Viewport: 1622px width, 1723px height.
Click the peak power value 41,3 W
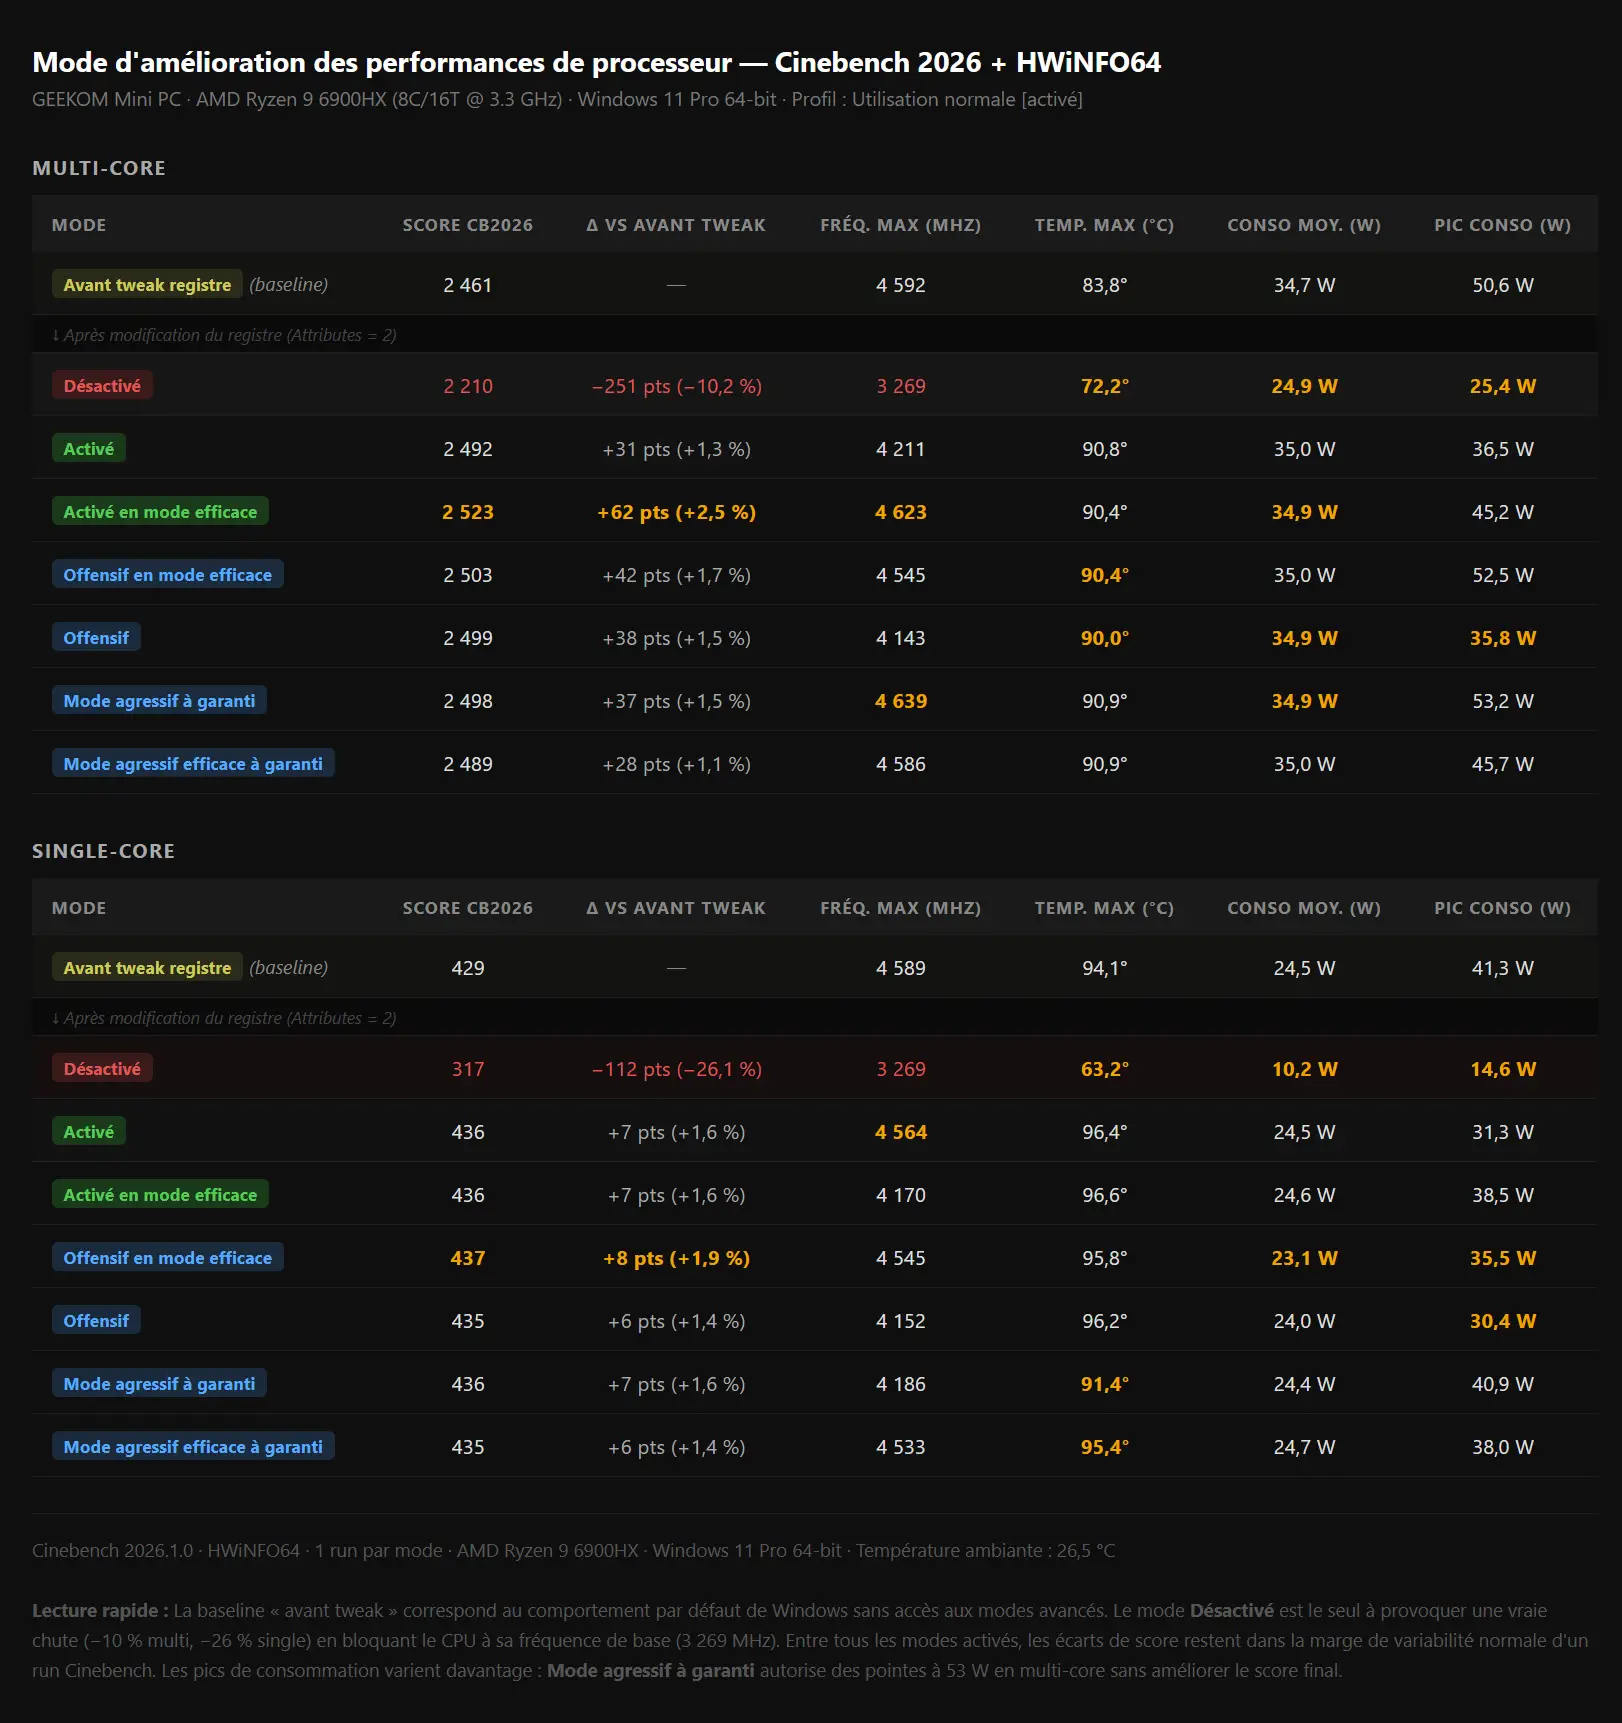point(1502,968)
